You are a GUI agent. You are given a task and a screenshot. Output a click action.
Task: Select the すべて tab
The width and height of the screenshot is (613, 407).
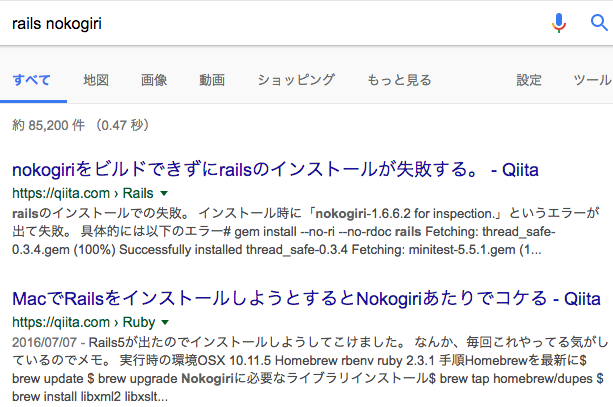pos(31,80)
